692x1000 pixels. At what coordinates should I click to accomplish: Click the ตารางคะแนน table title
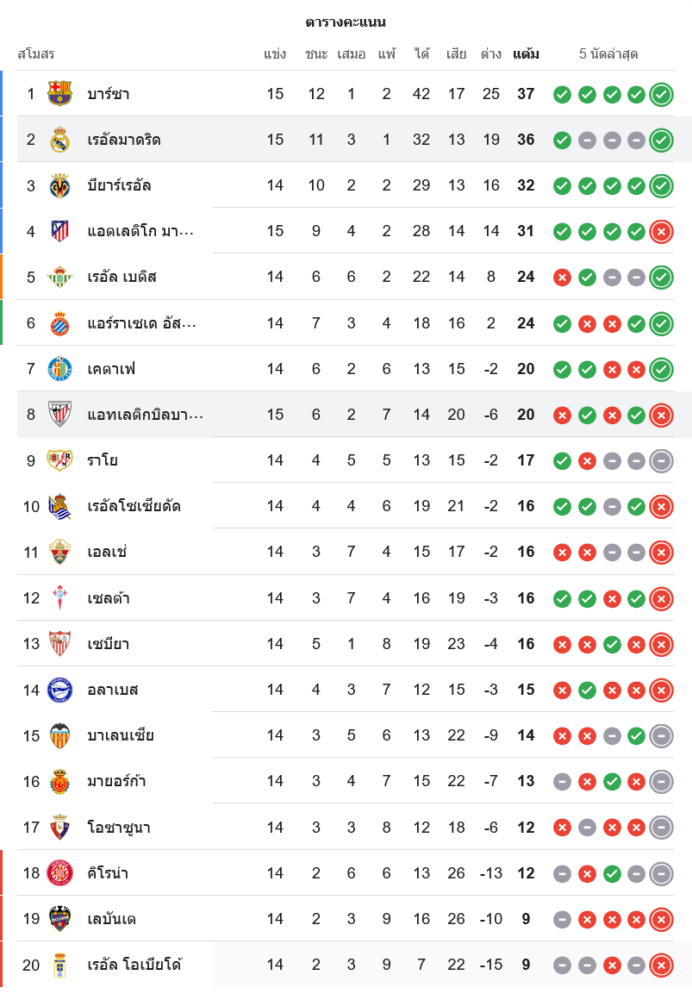346,22
